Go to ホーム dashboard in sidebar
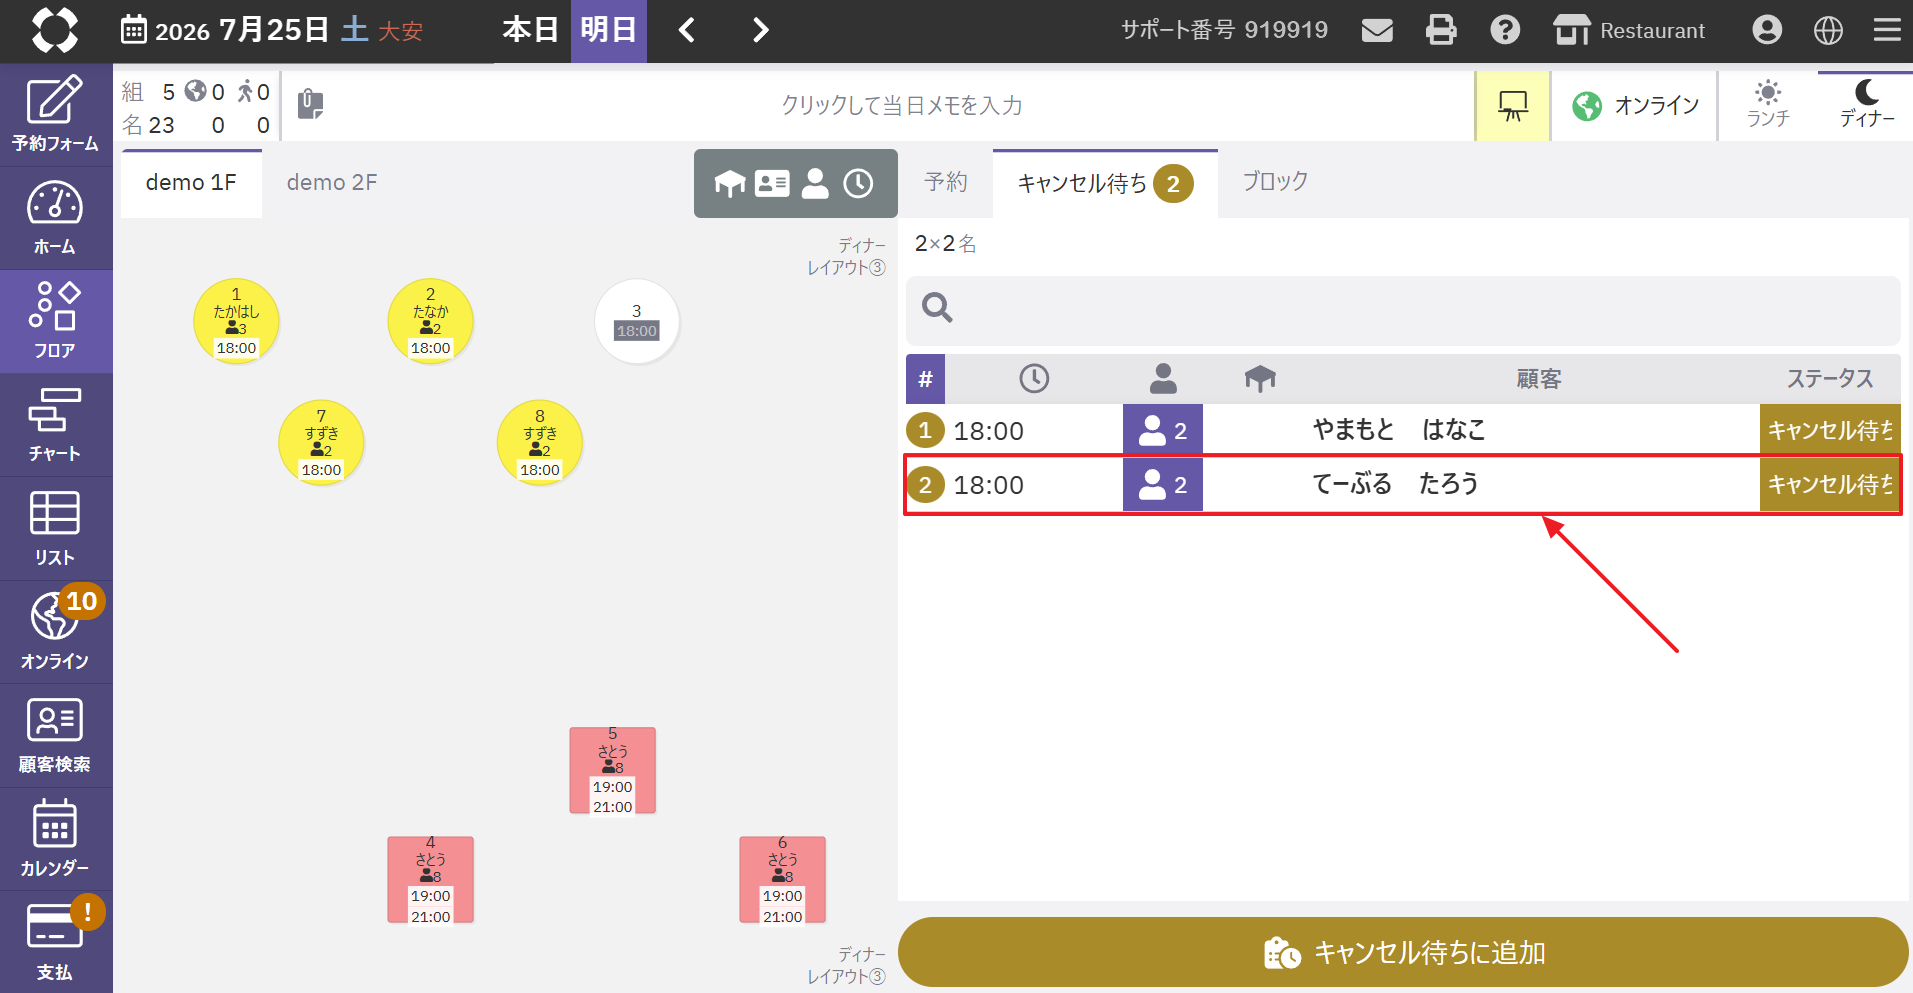1913x993 pixels. coord(55,218)
